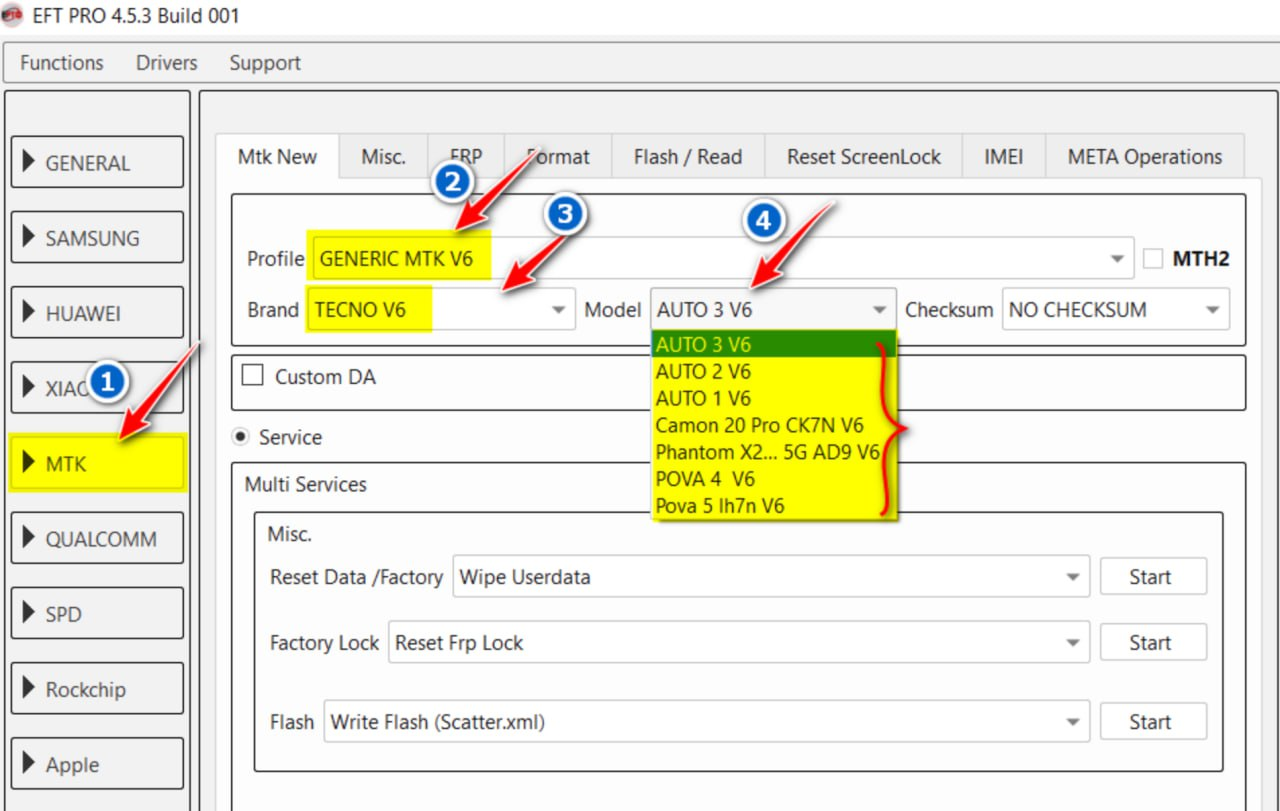This screenshot has width=1280, height=811.
Task: Start the Write Flash operation
Action: coord(1153,721)
